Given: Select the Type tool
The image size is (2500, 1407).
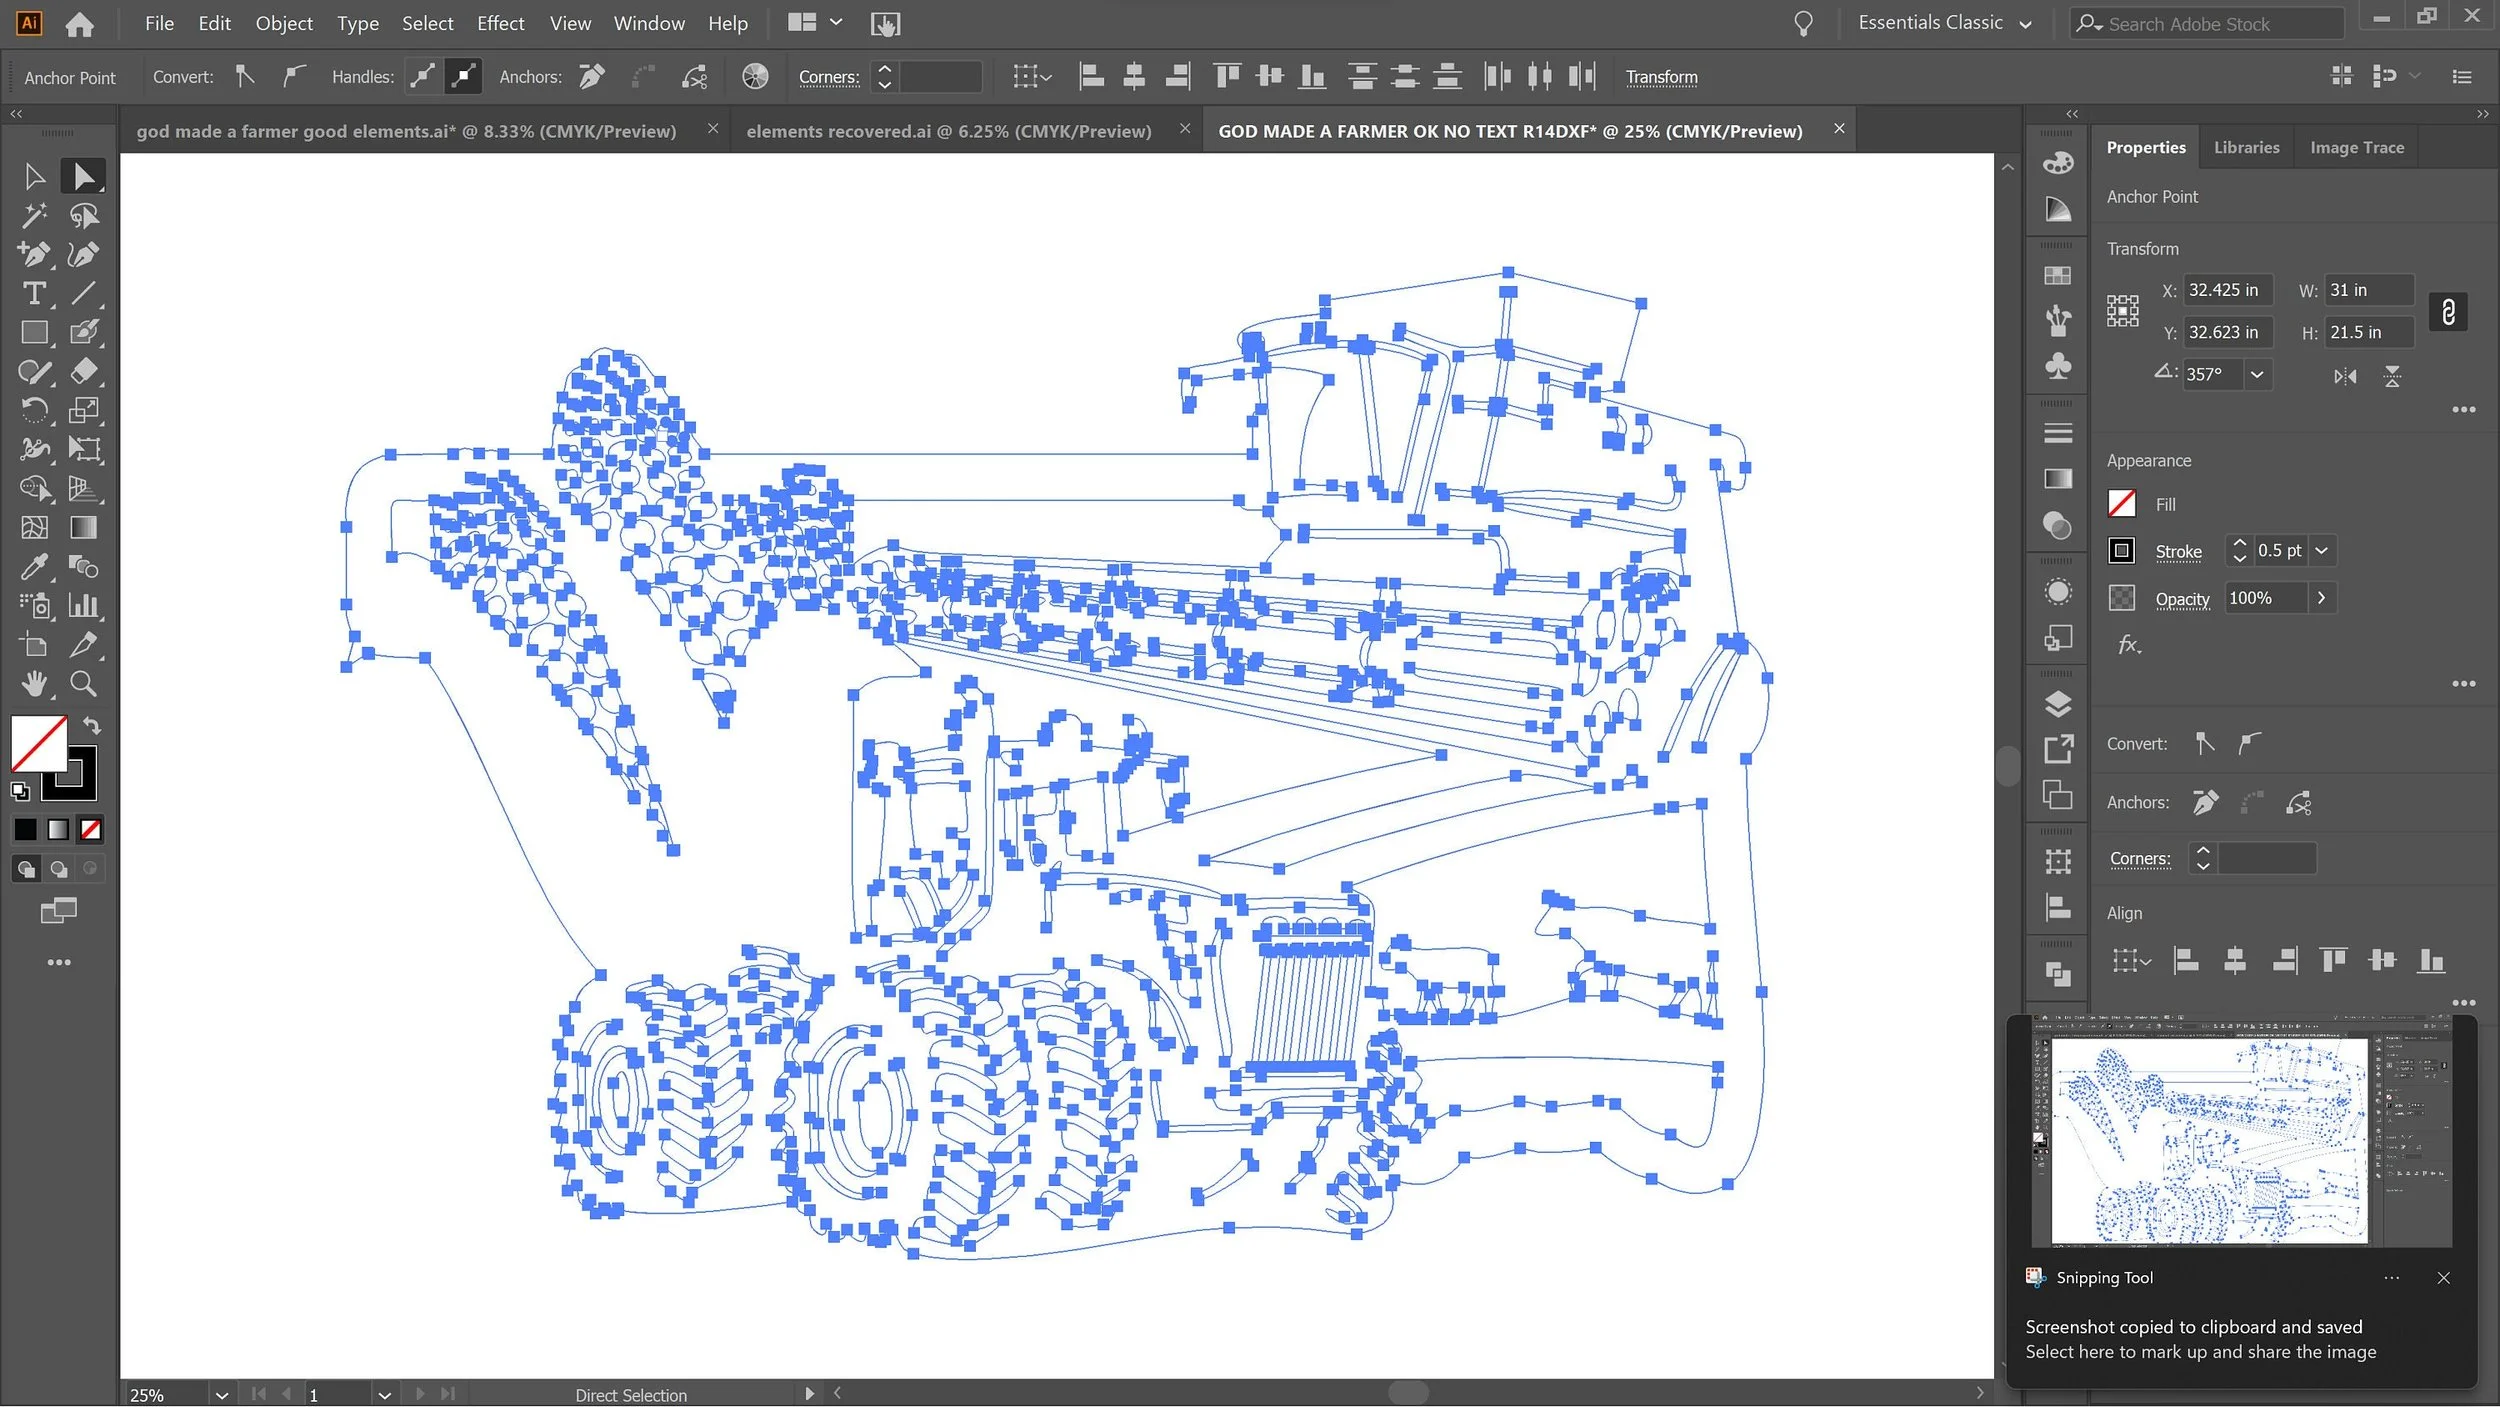Looking at the screenshot, I should coord(34,293).
